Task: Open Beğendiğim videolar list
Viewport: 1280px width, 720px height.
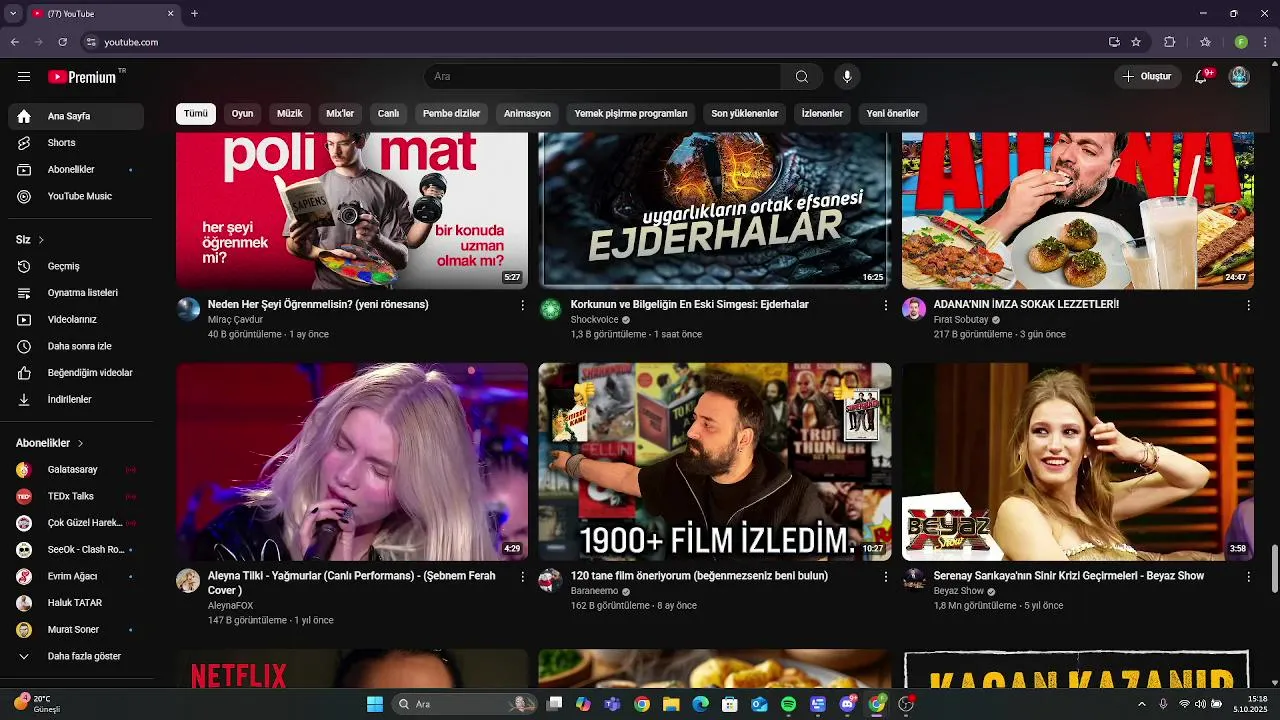Action: coord(76,373)
